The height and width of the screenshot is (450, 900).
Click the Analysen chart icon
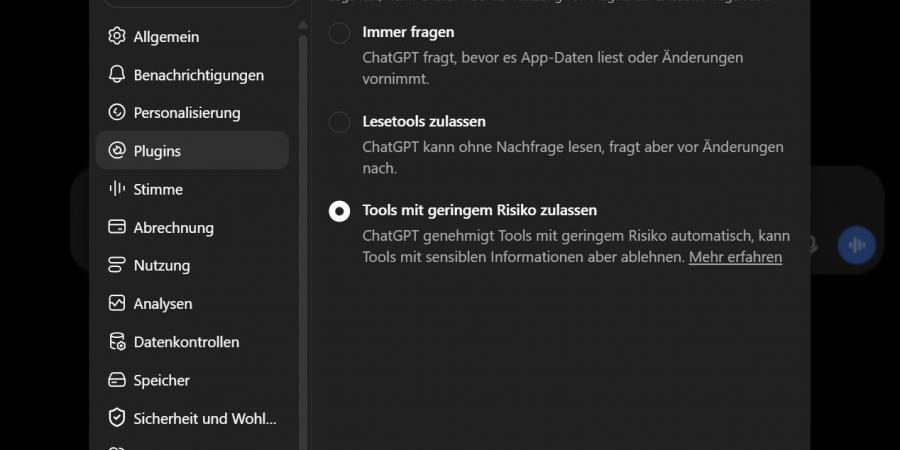pyautogui.click(x=117, y=303)
